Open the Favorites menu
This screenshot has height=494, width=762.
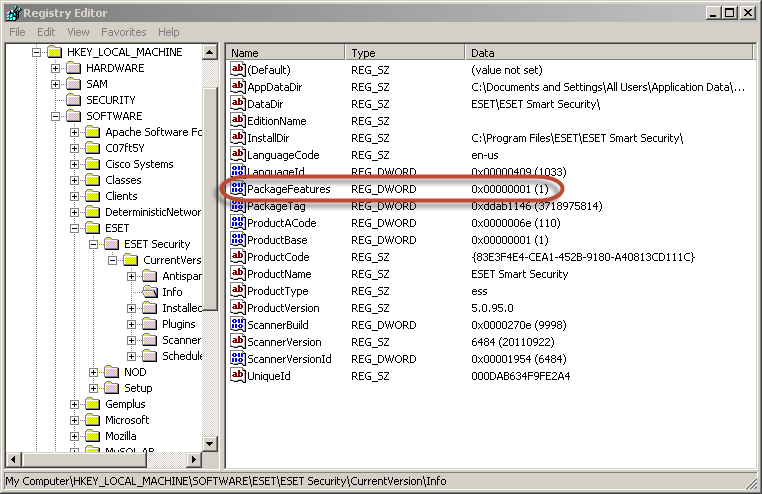123,32
